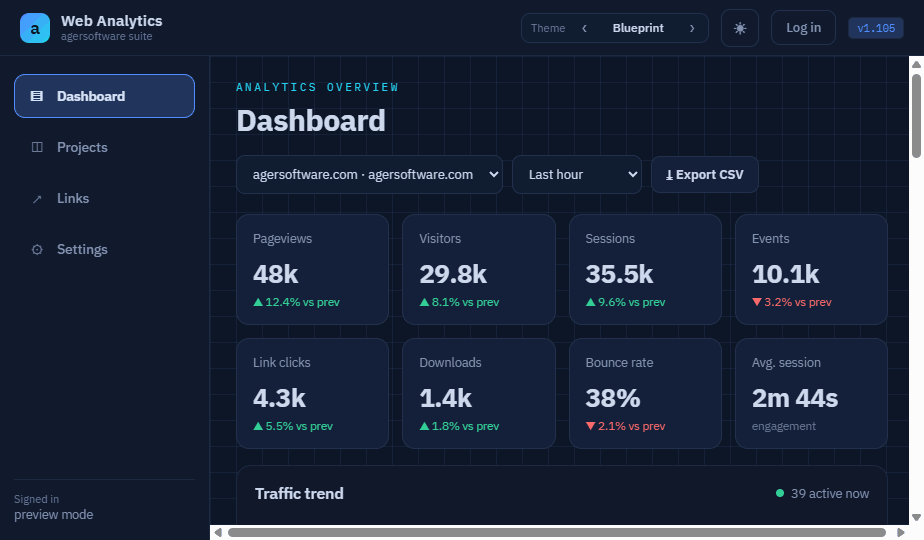
Task: Switch to previous theme with left chevron
Action: tap(585, 28)
